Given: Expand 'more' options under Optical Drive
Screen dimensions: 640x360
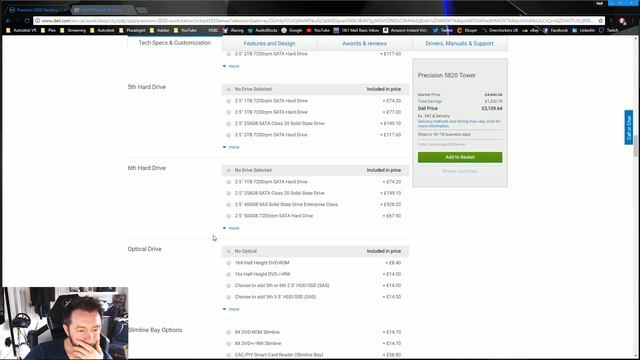Looking at the screenshot, I should [x=231, y=309].
